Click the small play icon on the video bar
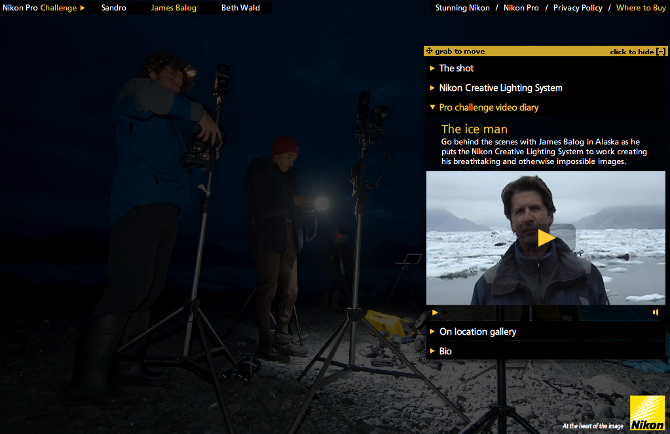 (x=435, y=312)
